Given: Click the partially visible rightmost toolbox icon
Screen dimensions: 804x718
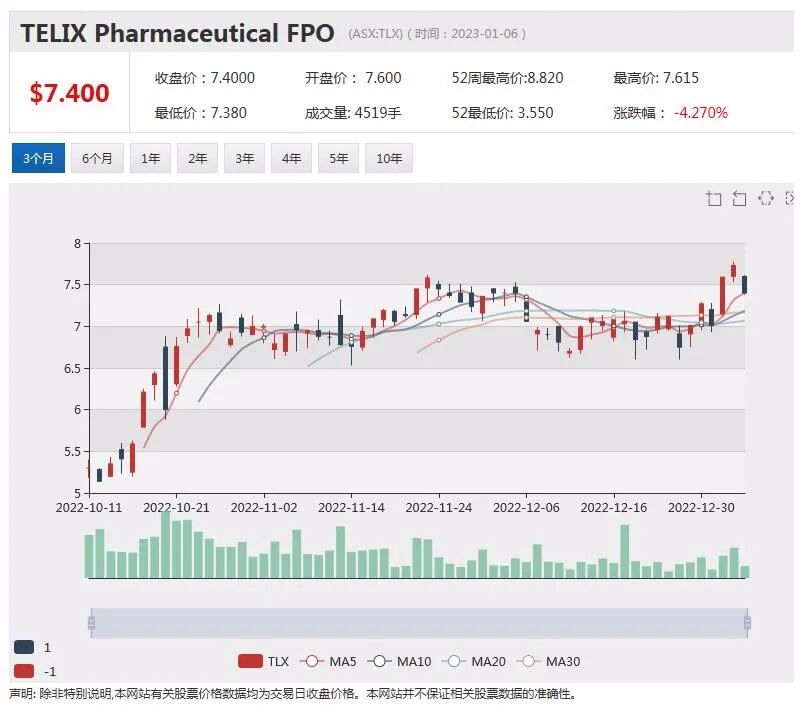Looking at the screenshot, I should [x=790, y=198].
